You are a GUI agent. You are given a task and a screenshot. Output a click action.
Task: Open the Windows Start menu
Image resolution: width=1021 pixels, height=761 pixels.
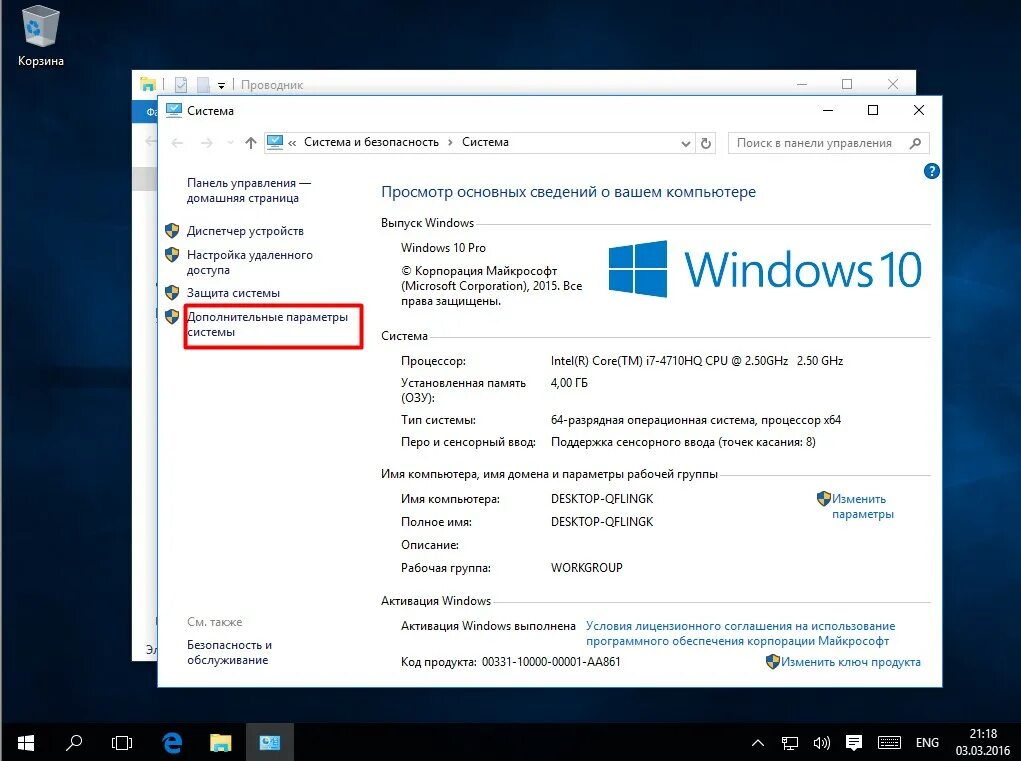pyautogui.click(x=26, y=743)
